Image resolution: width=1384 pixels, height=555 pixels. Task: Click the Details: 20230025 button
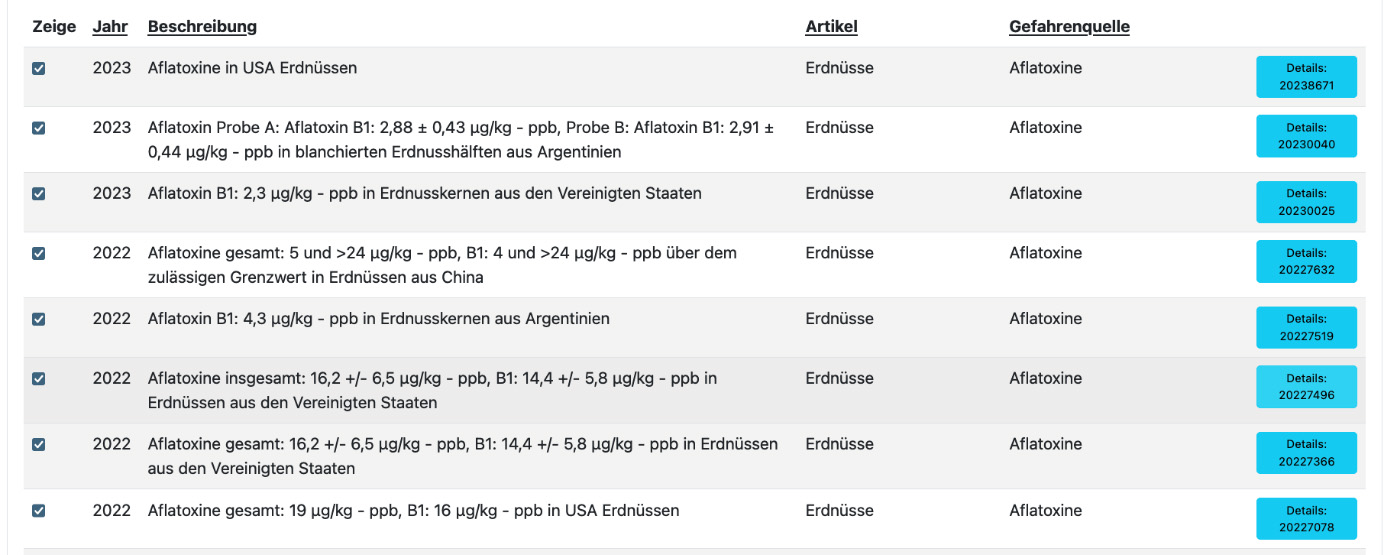click(1306, 202)
